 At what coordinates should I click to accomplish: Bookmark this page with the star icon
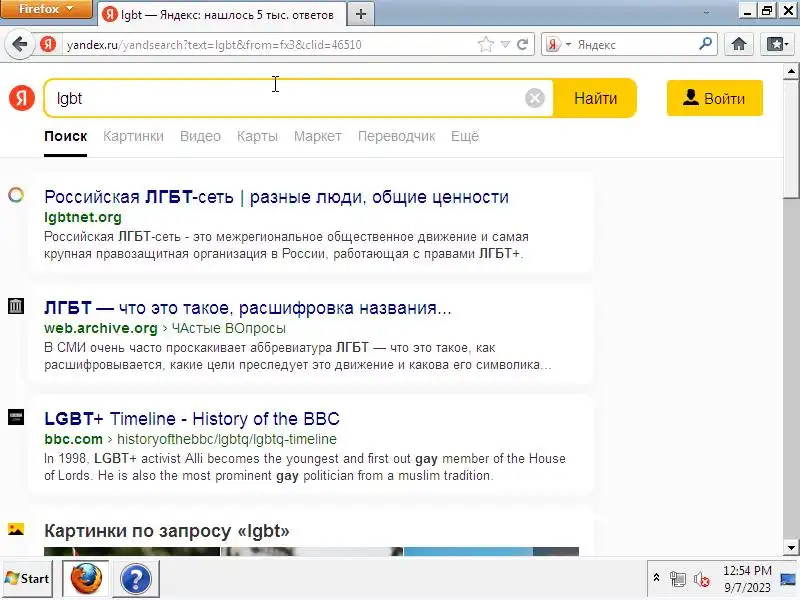pos(486,44)
